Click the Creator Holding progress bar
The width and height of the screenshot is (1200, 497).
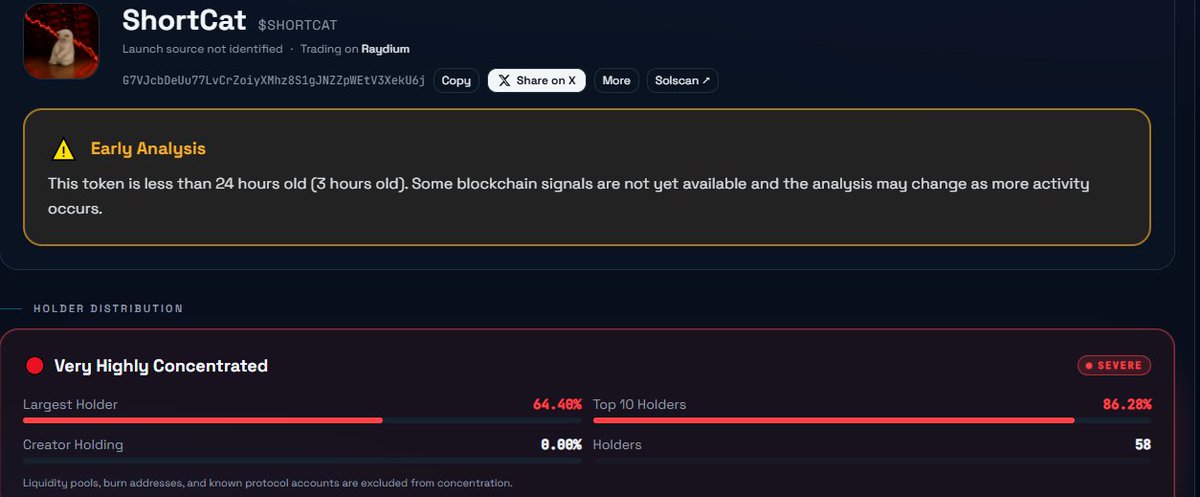(302, 460)
